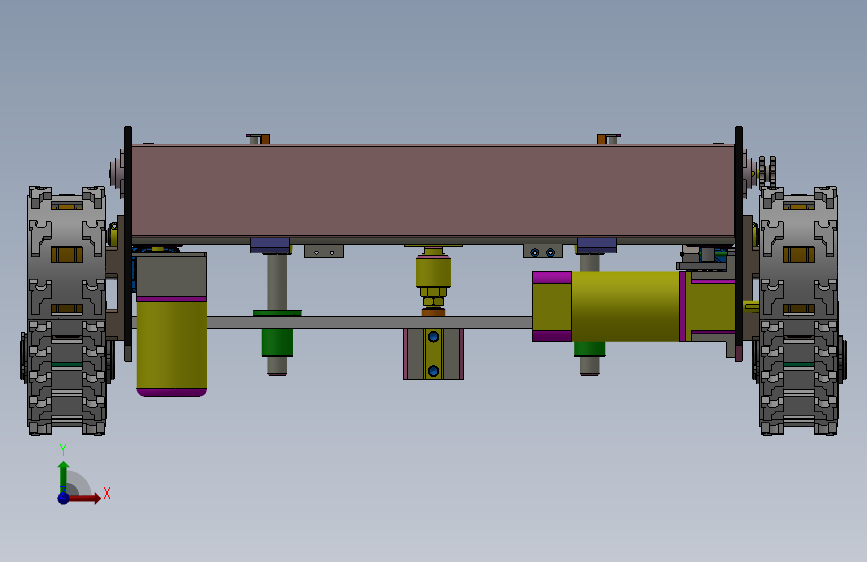This screenshot has width=867, height=562.
Task: Select the lower blue bolt on center bracket
Action: (x=434, y=371)
